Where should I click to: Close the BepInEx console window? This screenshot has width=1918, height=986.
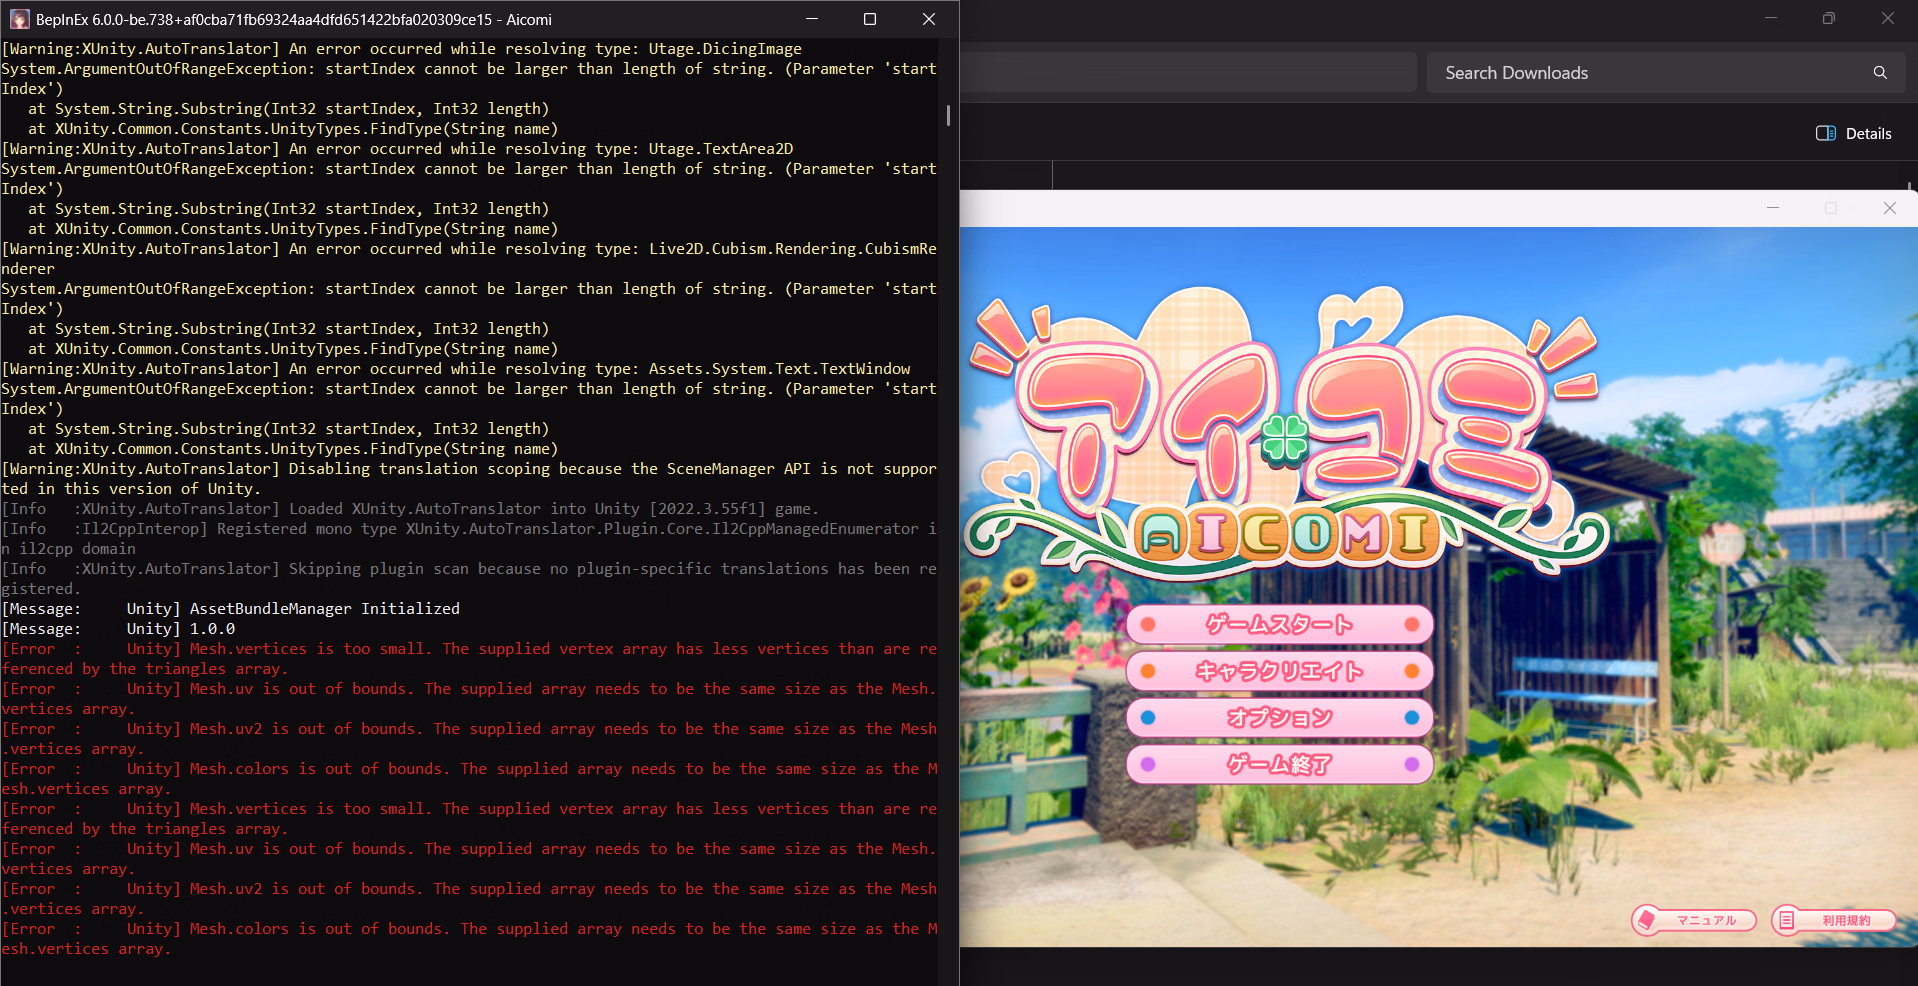[x=928, y=19]
